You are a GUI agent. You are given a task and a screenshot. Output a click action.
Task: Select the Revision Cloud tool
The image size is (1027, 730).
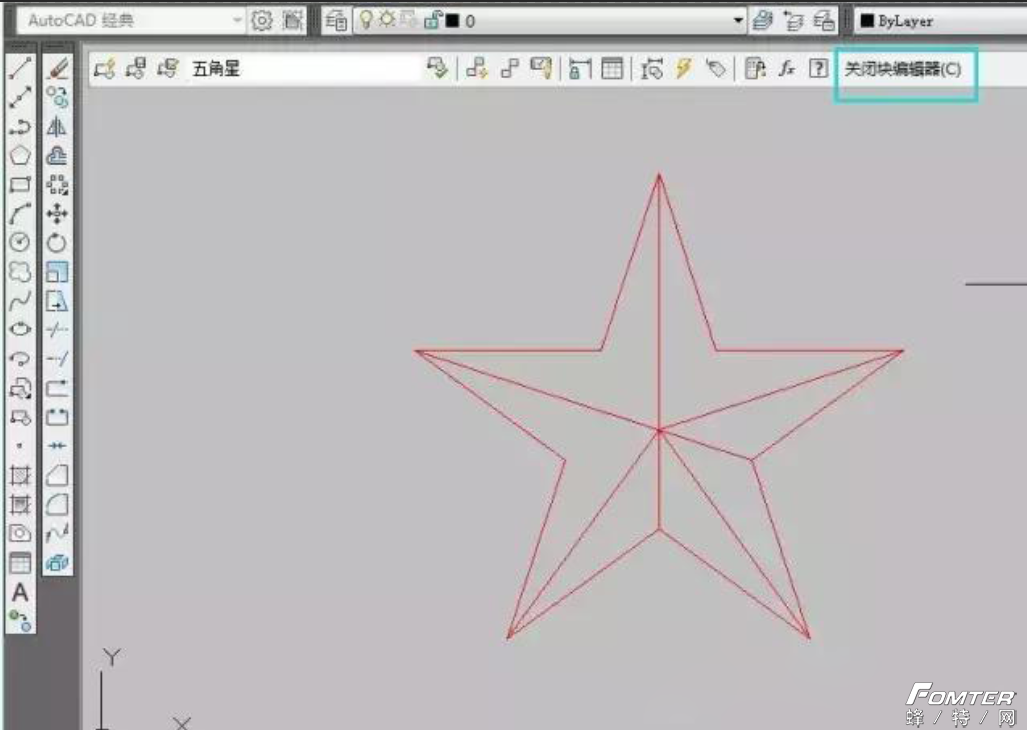point(20,271)
